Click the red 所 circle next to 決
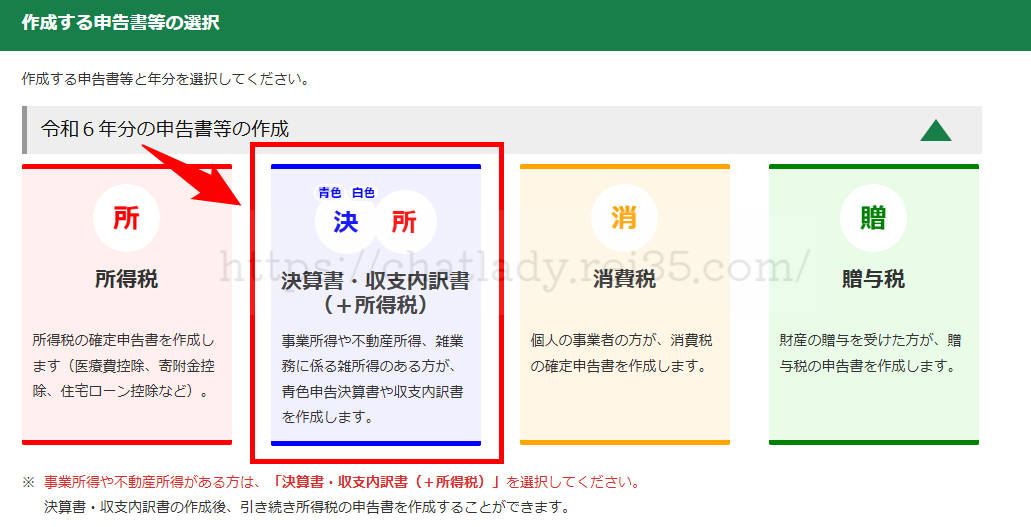The image size is (1031, 527). pyautogui.click(x=404, y=222)
